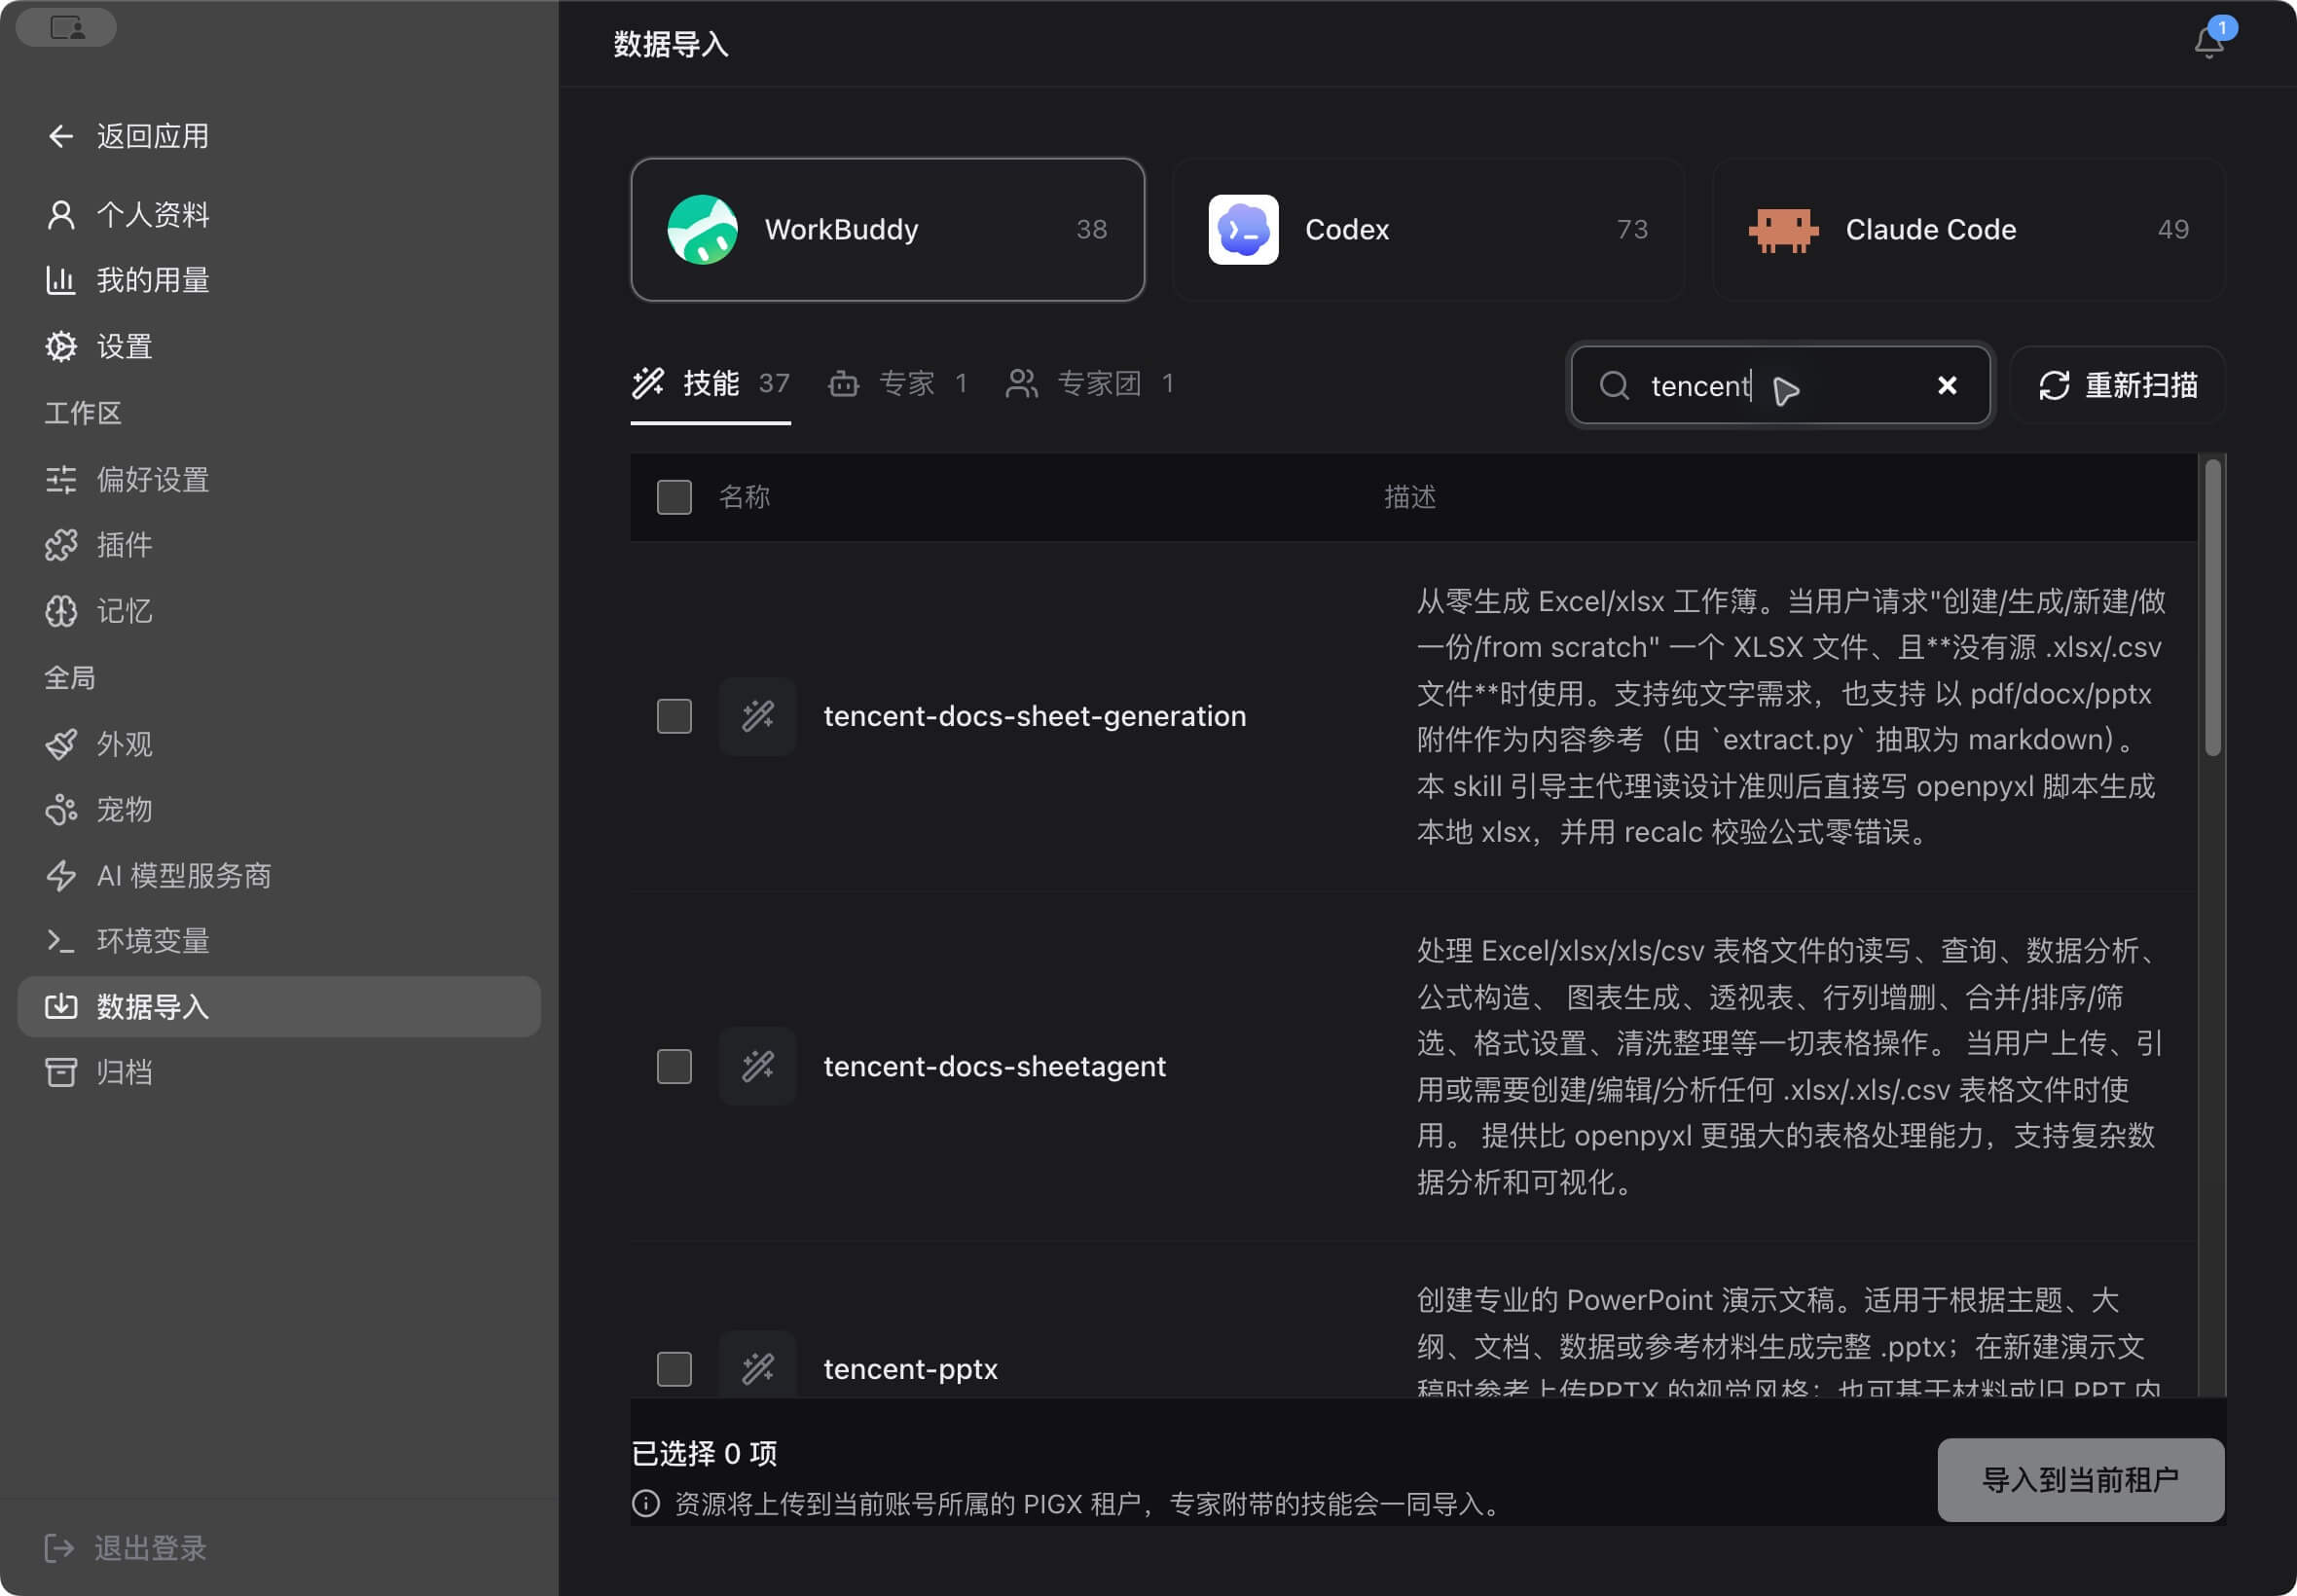Click the 重新扫描 rescan button
2297x1596 pixels.
[x=2118, y=386]
